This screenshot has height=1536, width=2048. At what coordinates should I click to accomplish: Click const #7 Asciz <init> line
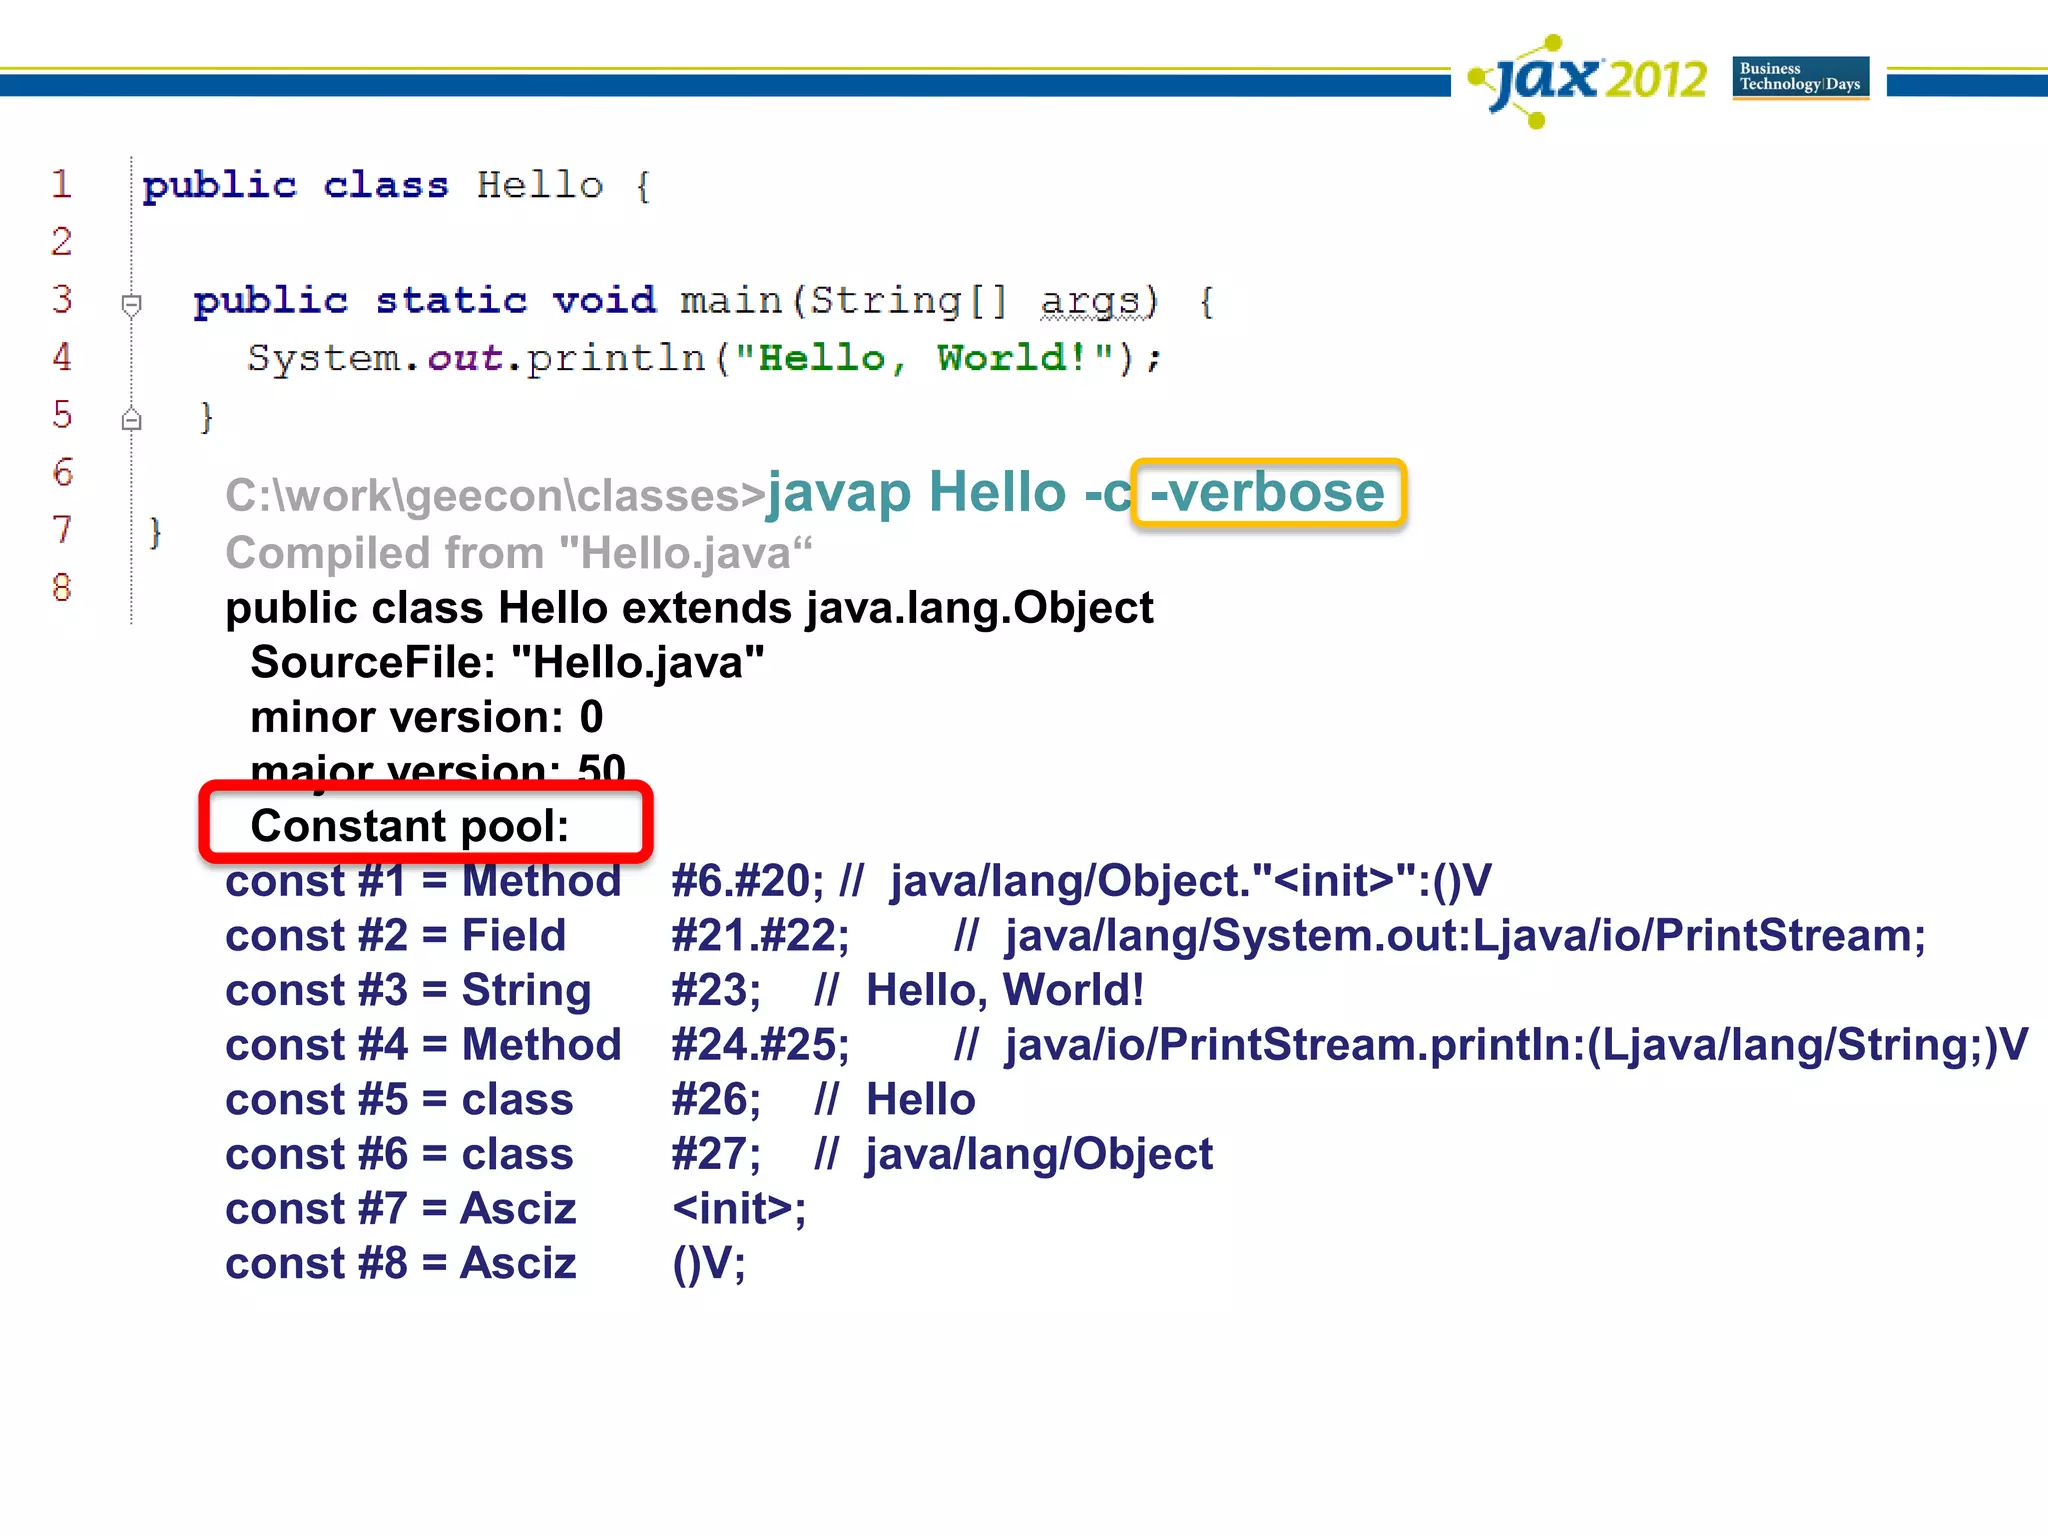click(x=515, y=1209)
